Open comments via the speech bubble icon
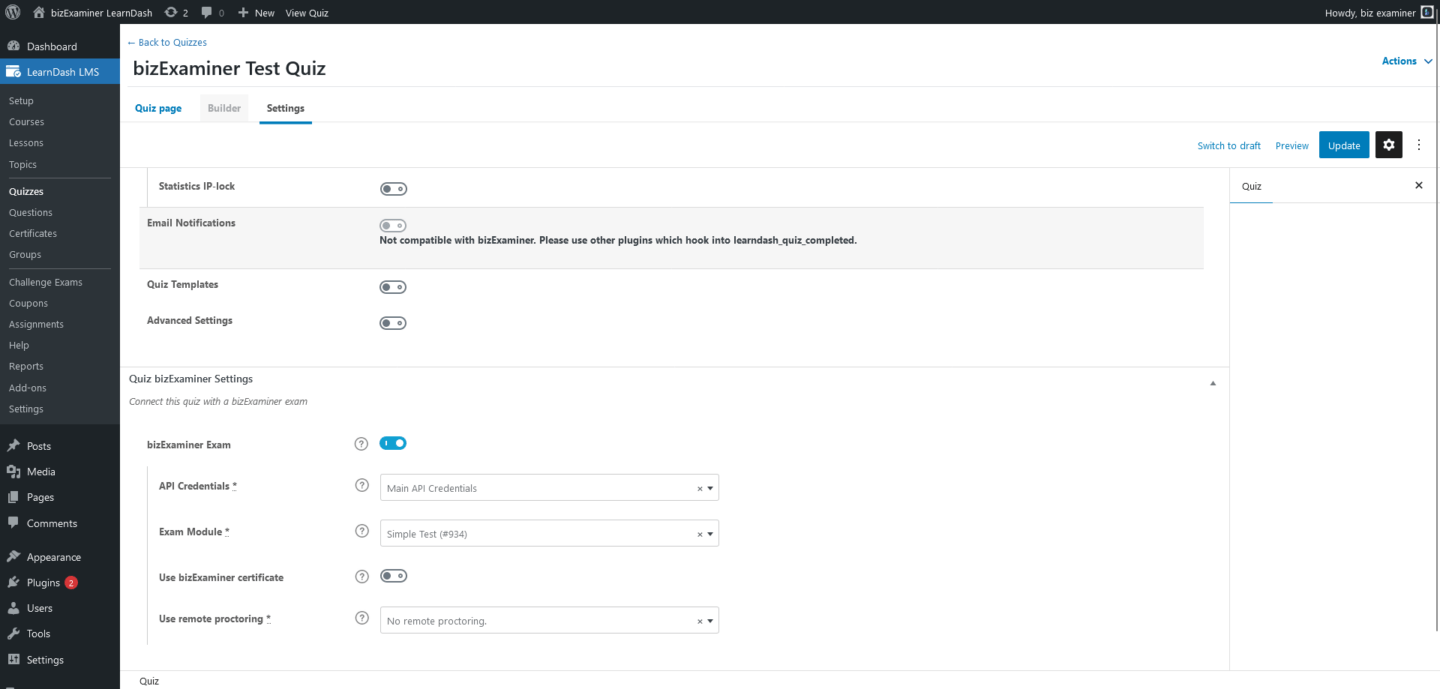1440x689 pixels. coord(205,12)
